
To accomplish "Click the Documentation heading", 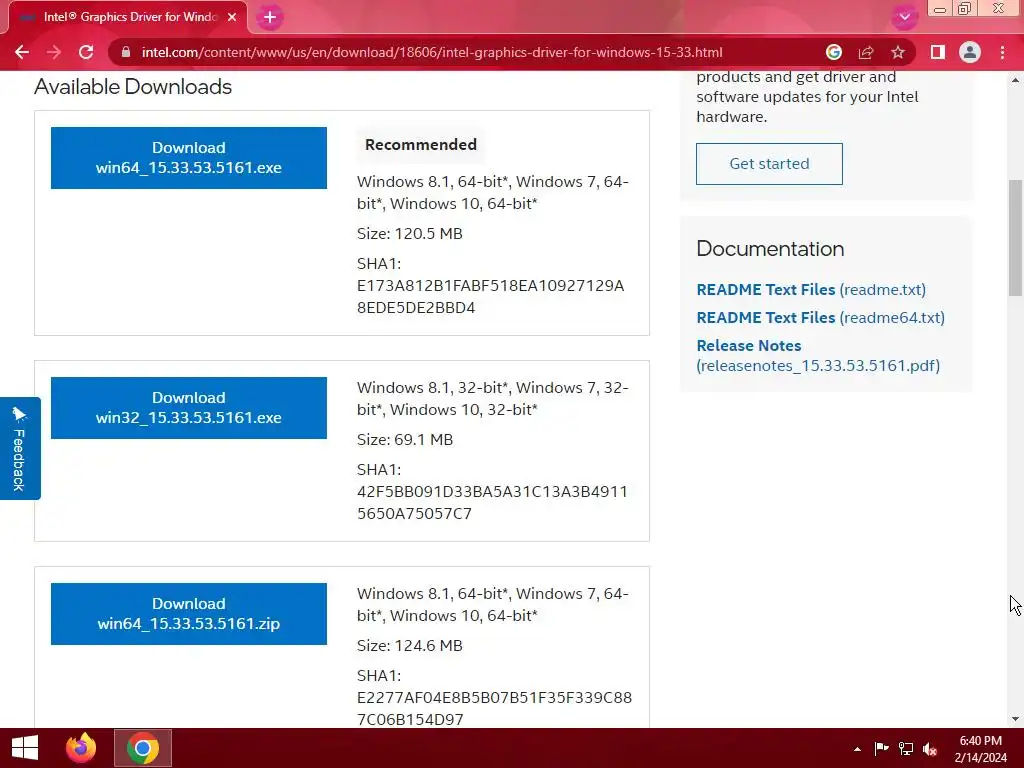I will [x=770, y=249].
